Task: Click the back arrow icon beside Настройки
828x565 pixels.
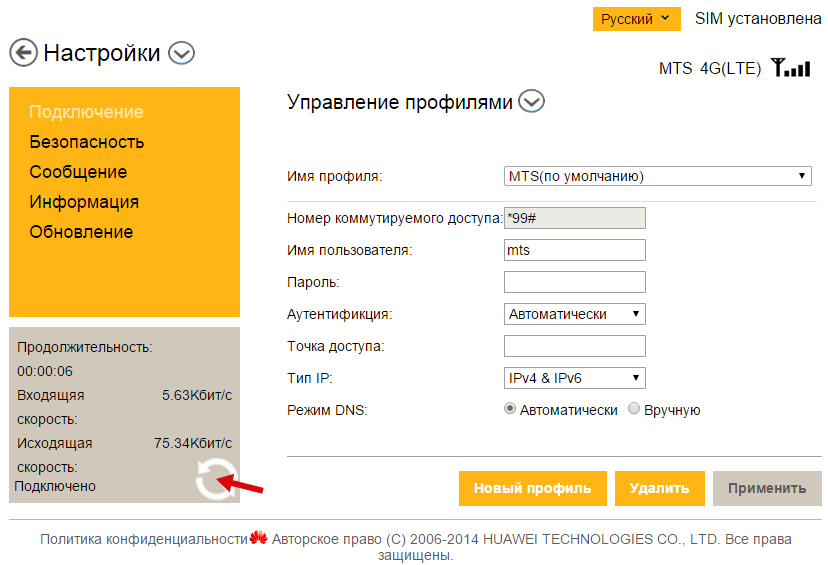Action: 23,53
